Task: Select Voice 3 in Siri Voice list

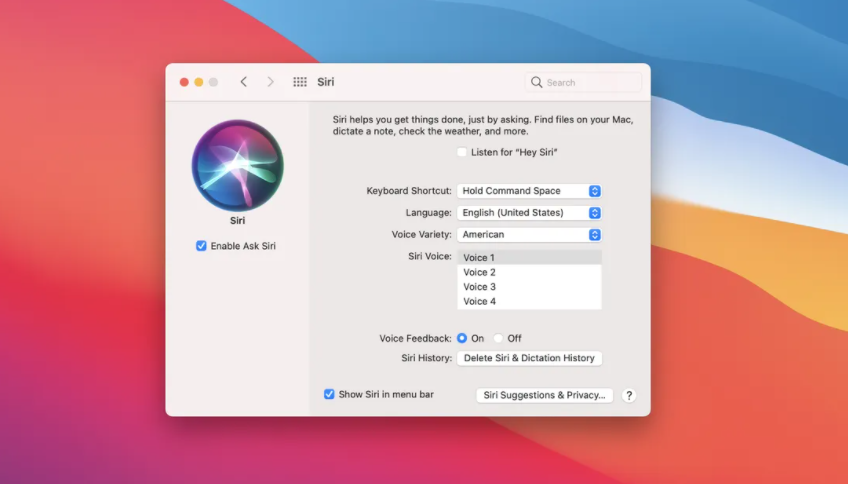Action: click(x=529, y=287)
